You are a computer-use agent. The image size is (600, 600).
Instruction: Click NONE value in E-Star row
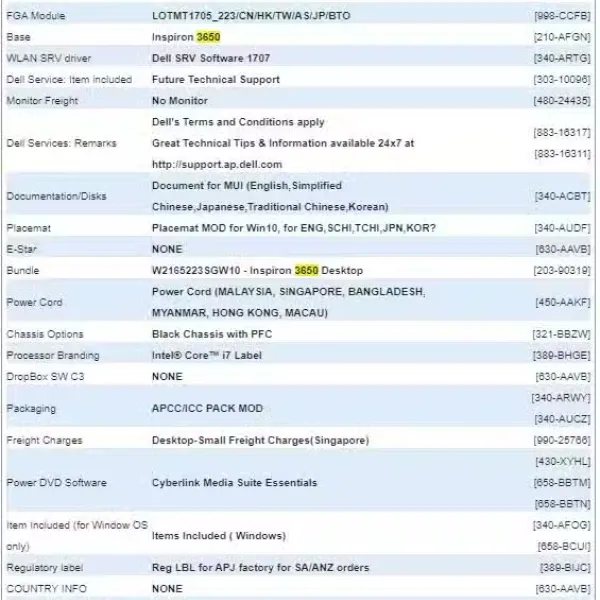point(167,249)
